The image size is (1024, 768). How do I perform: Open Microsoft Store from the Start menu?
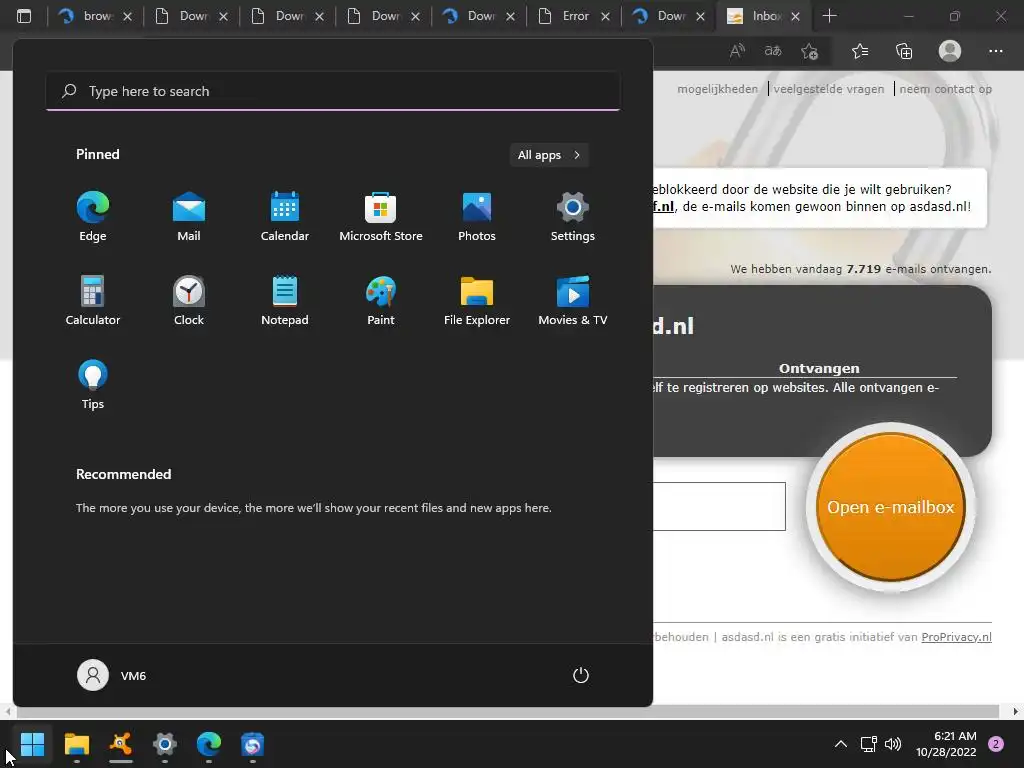click(x=381, y=217)
